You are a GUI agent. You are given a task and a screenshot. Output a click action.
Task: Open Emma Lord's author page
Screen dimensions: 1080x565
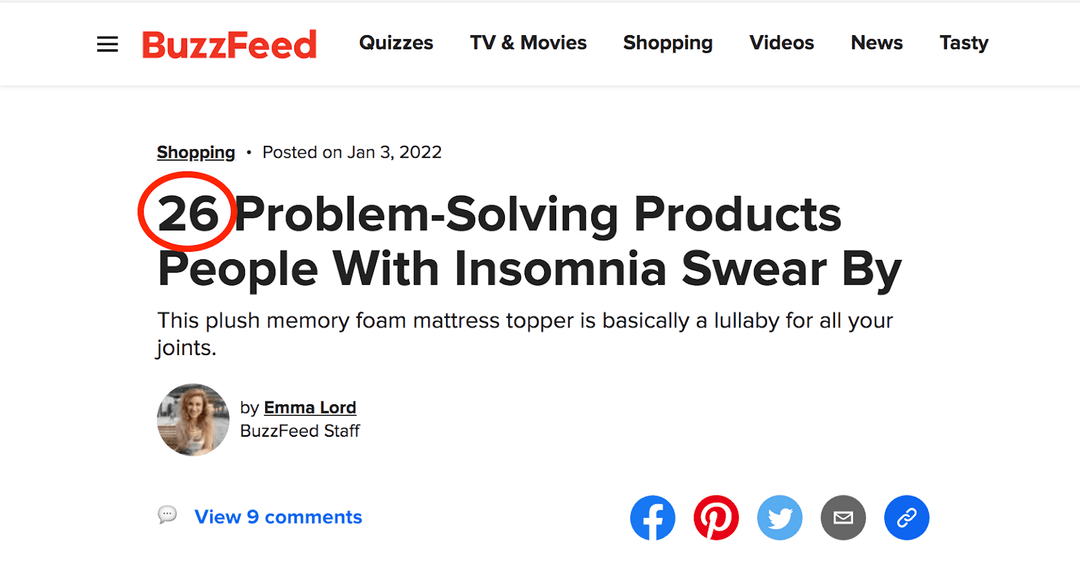(x=310, y=407)
